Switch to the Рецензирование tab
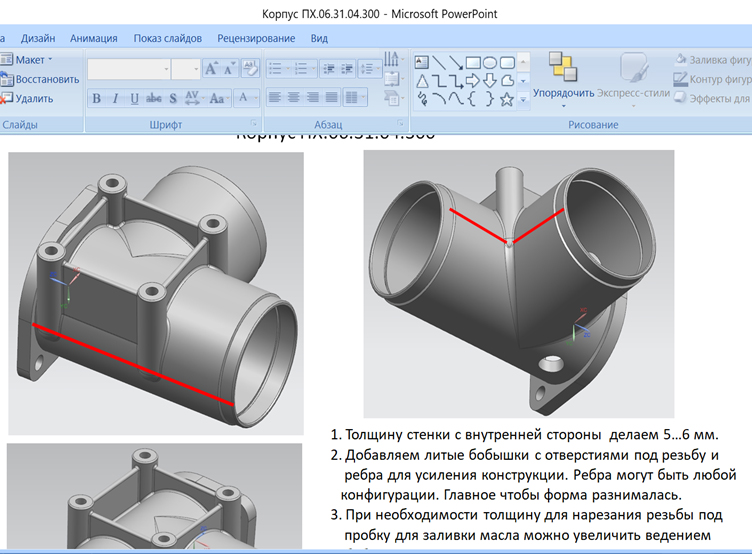Image resolution: width=752 pixels, height=554 pixels. tap(256, 38)
